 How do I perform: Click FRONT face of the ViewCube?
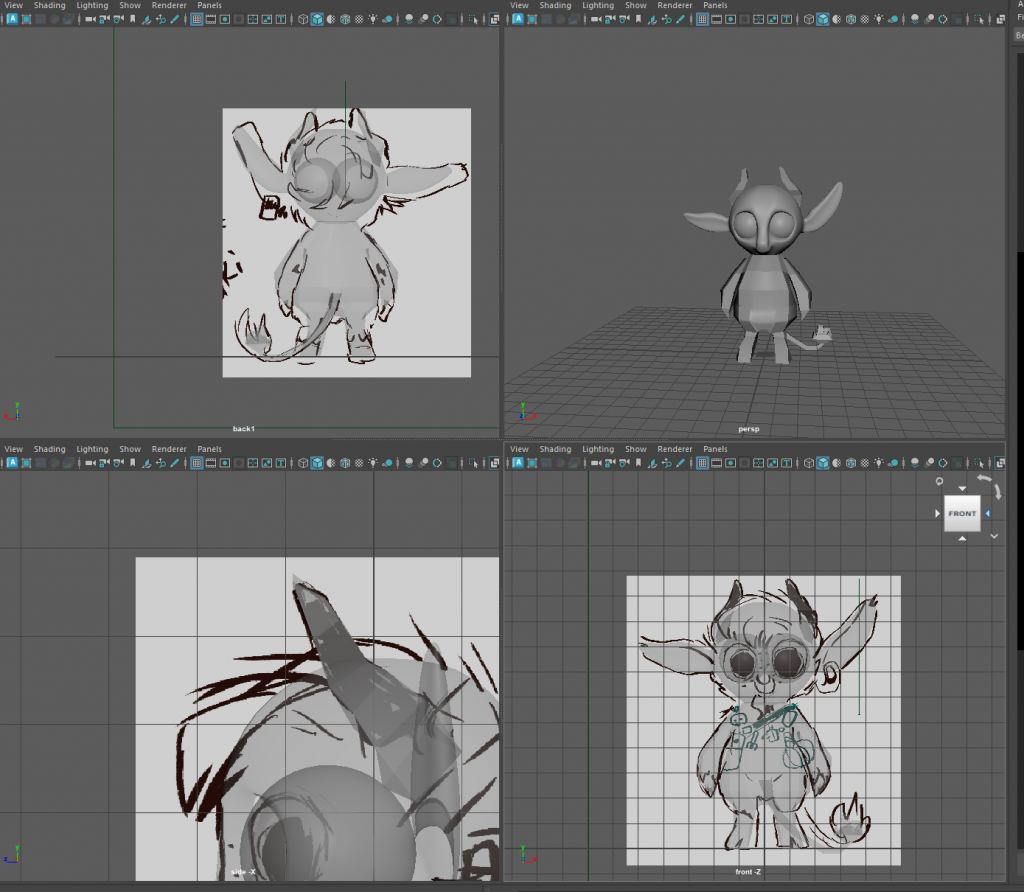[x=962, y=513]
